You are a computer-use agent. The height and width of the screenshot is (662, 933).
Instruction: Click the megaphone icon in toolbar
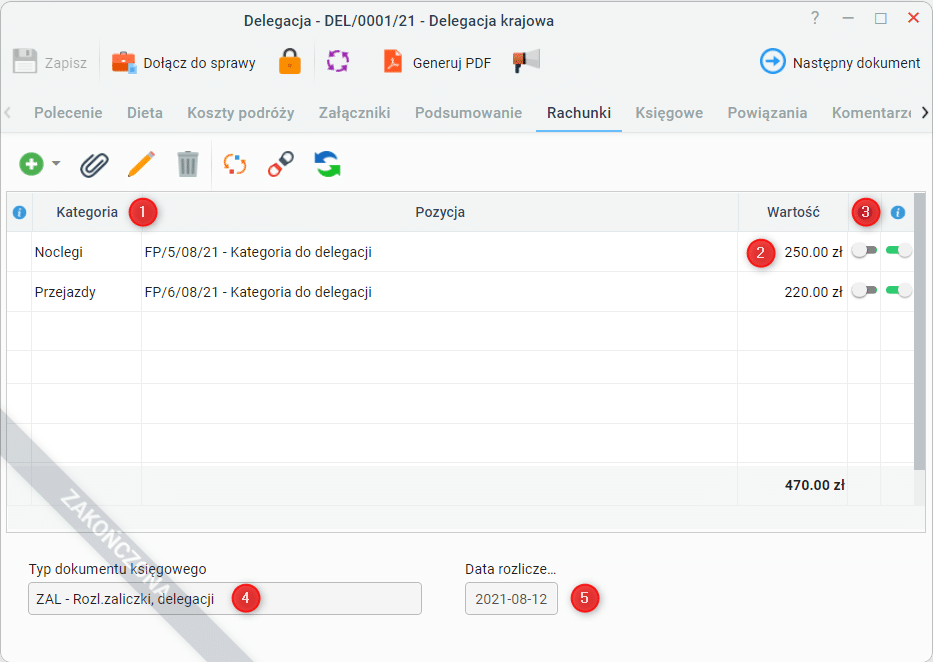[526, 61]
